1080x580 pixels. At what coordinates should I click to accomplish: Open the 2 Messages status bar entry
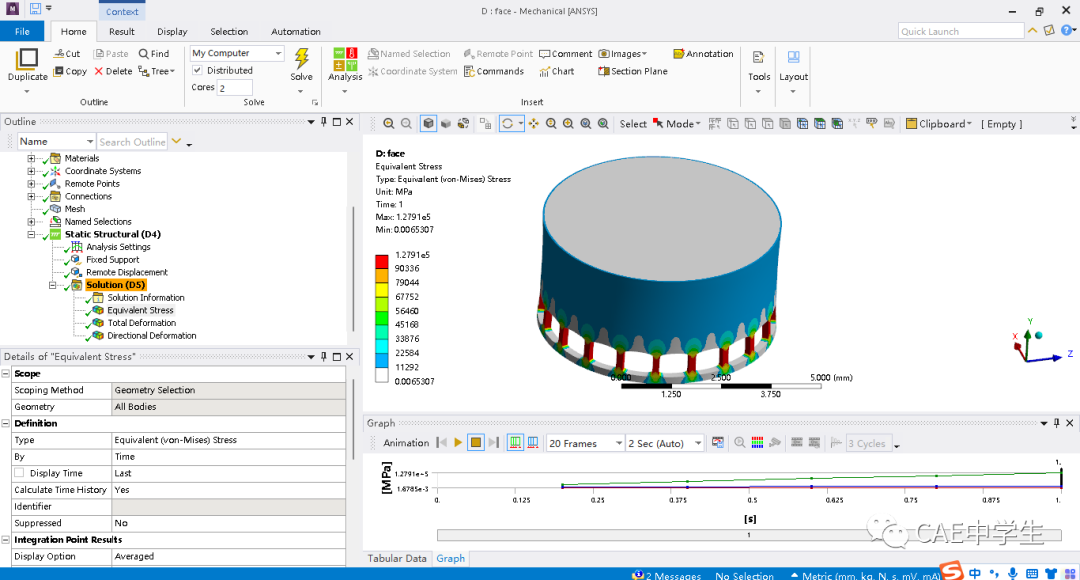point(667,575)
